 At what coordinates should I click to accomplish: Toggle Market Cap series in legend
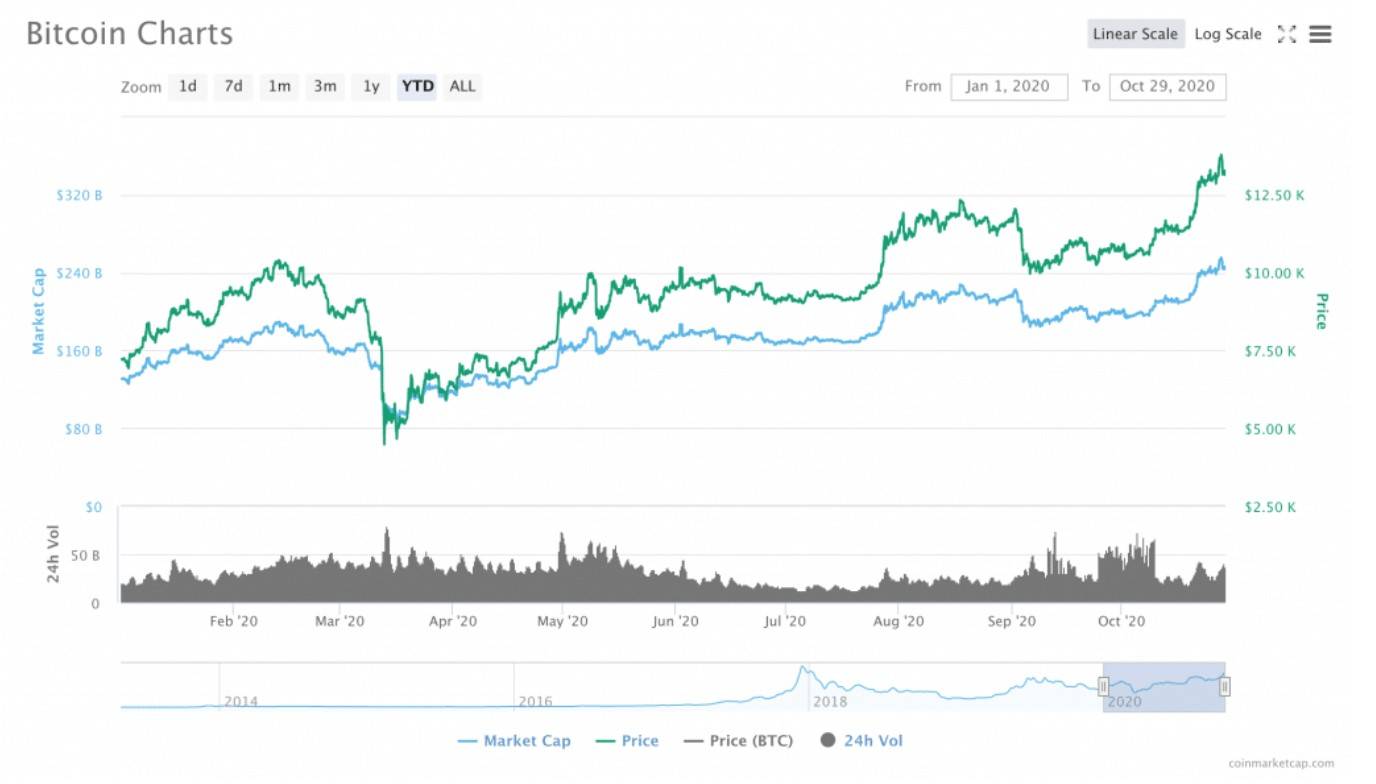(x=514, y=741)
